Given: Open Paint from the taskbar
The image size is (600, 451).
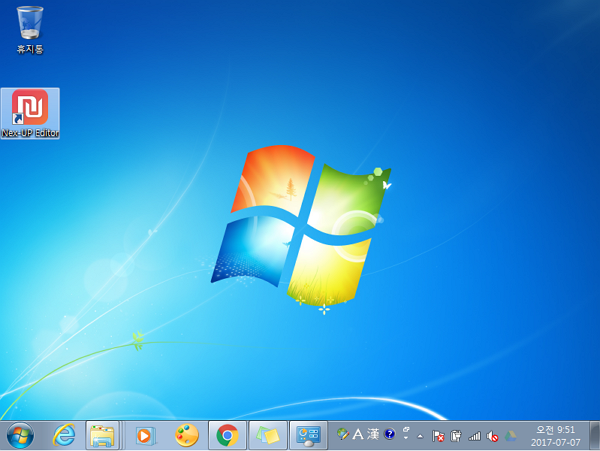Looking at the screenshot, I should pyautogui.click(x=187, y=435).
